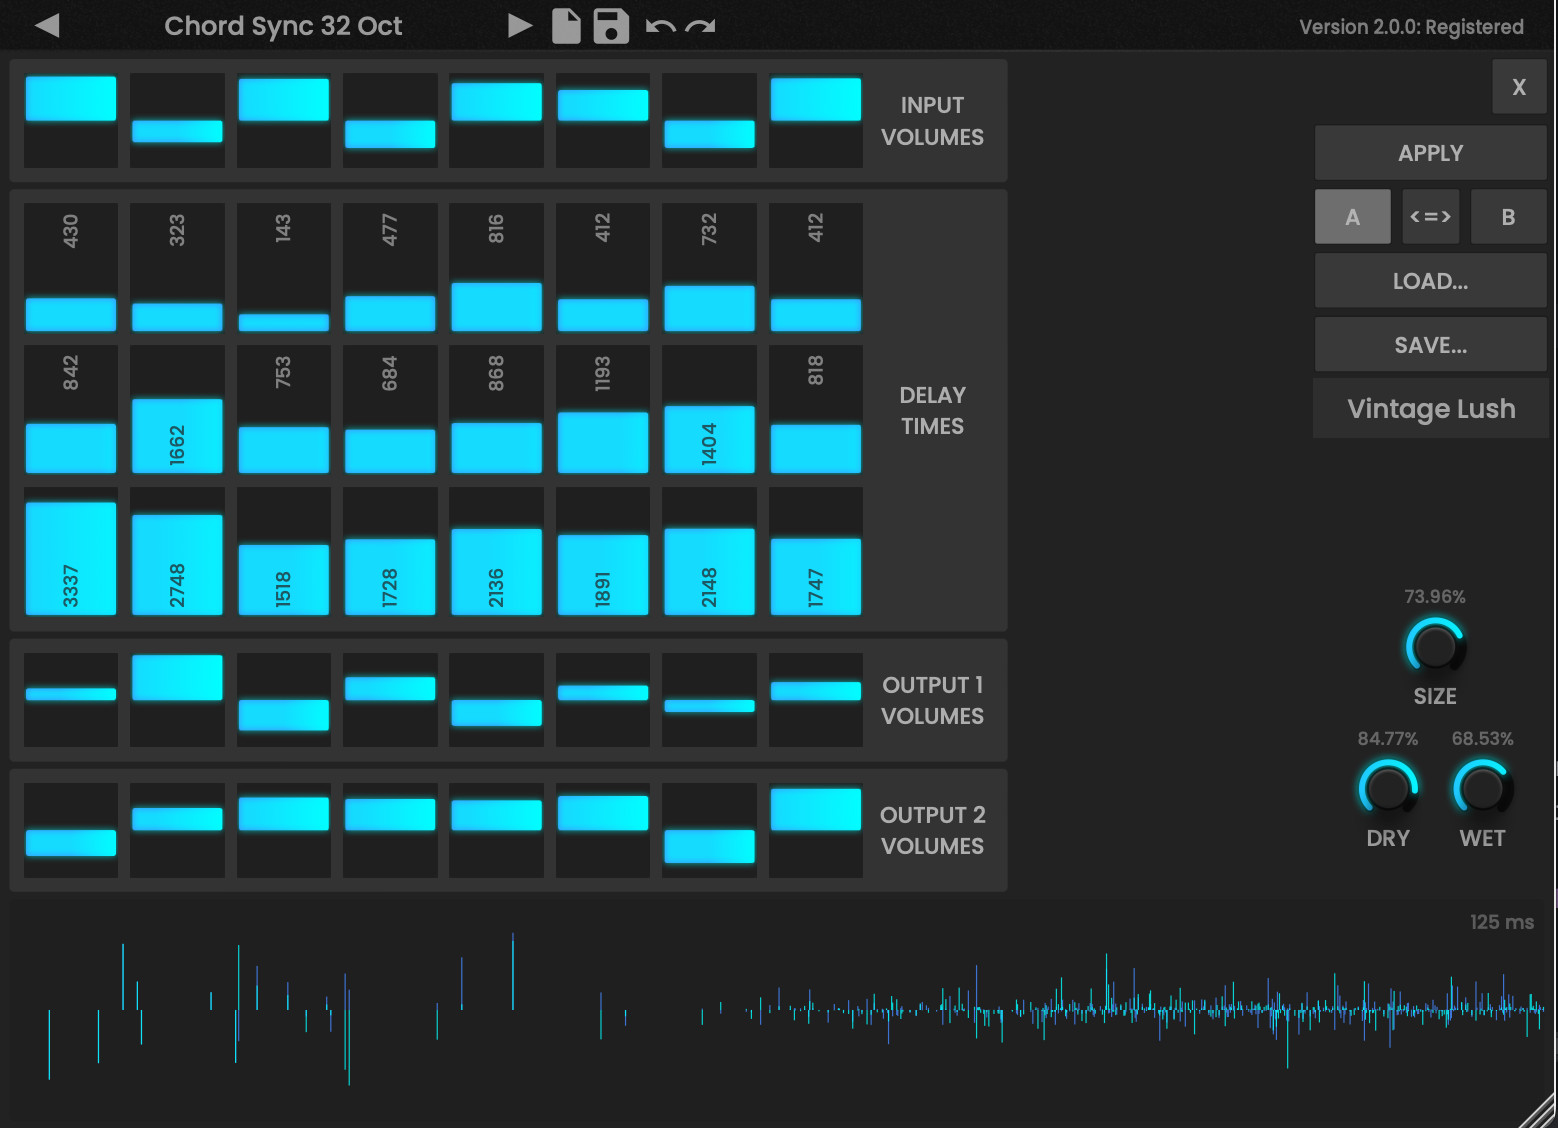Click the new preset document icon
The height and width of the screenshot is (1128, 1558).
[x=566, y=26]
